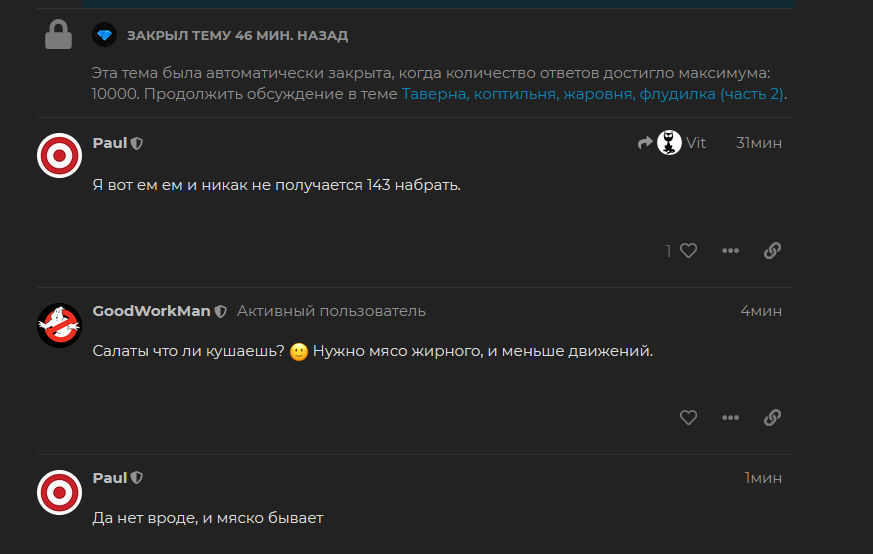Like Paul's post about 143
The height and width of the screenshot is (554, 873).
[688, 251]
